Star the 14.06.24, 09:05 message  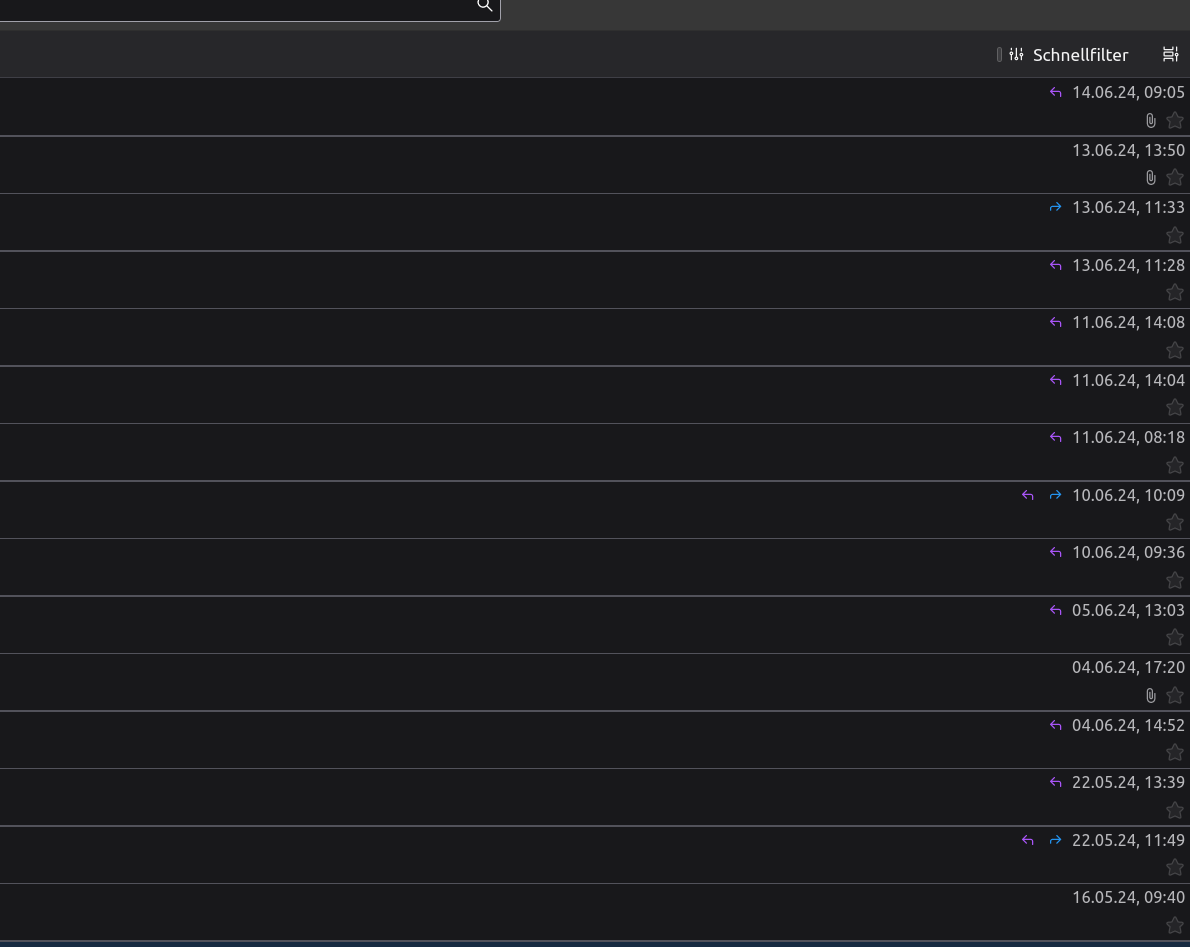[x=1175, y=121]
